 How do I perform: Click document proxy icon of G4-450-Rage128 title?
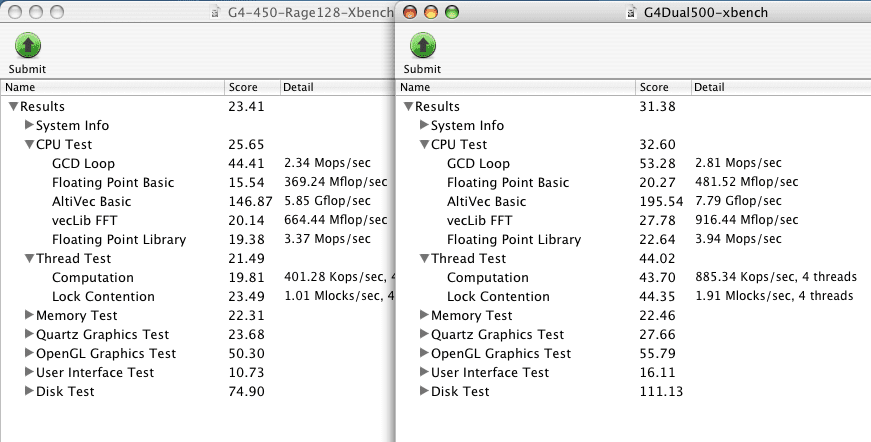tap(216, 12)
